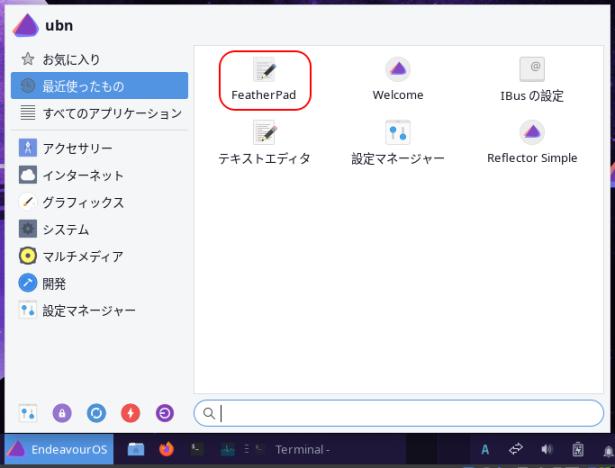Open the network connection tray icon
The height and width of the screenshot is (468, 615).
click(516, 449)
